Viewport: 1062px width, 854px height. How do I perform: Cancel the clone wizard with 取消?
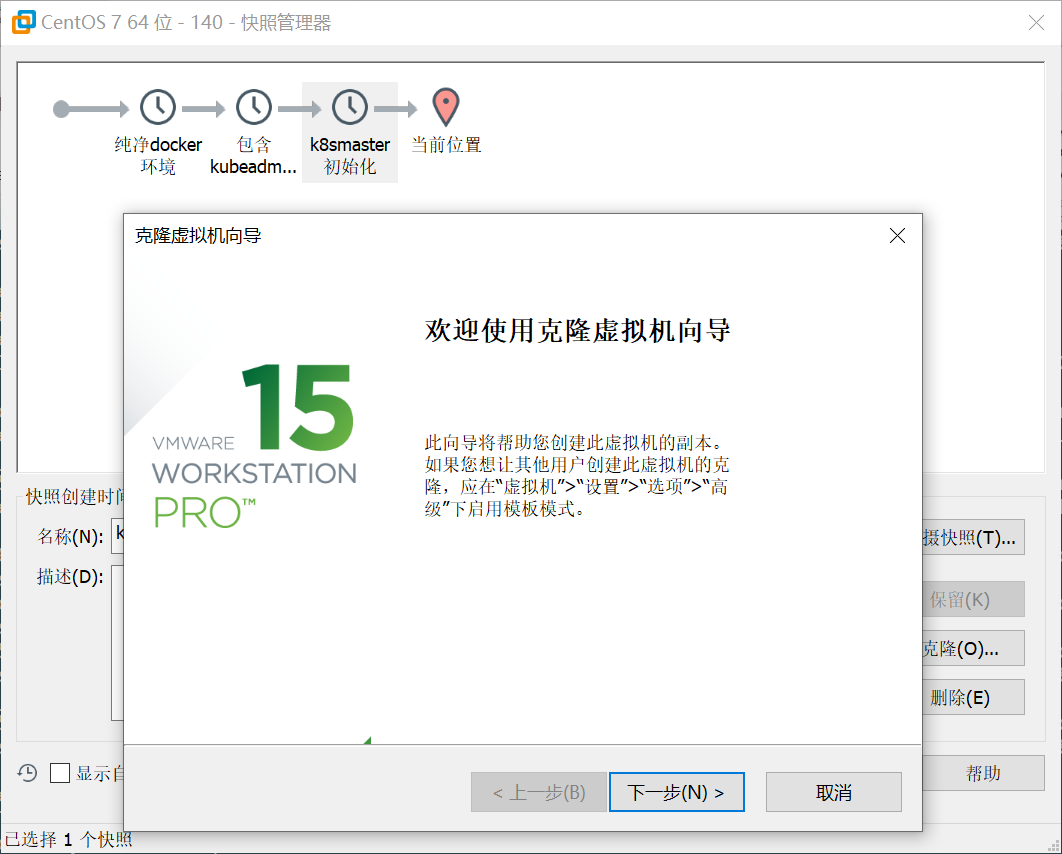tap(833, 793)
